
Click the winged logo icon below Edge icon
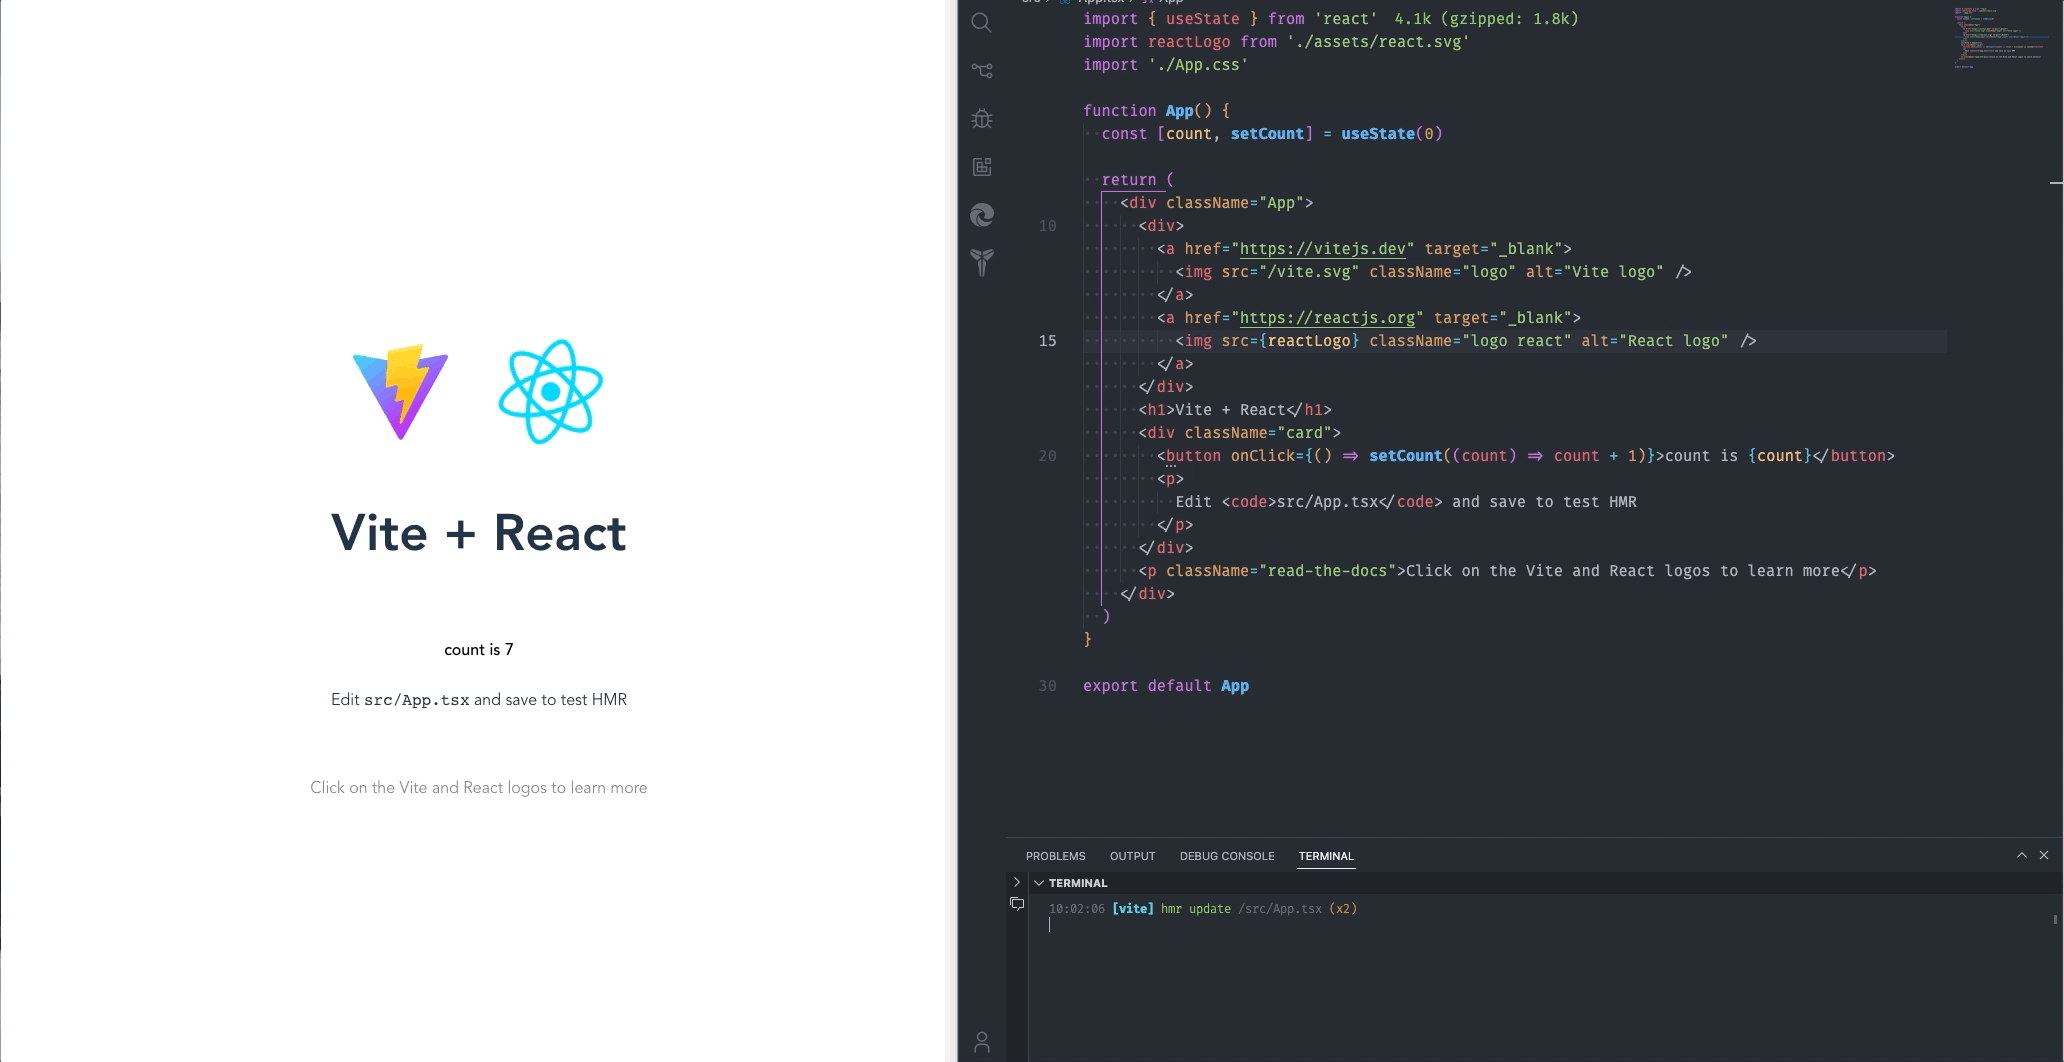(982, 263)
